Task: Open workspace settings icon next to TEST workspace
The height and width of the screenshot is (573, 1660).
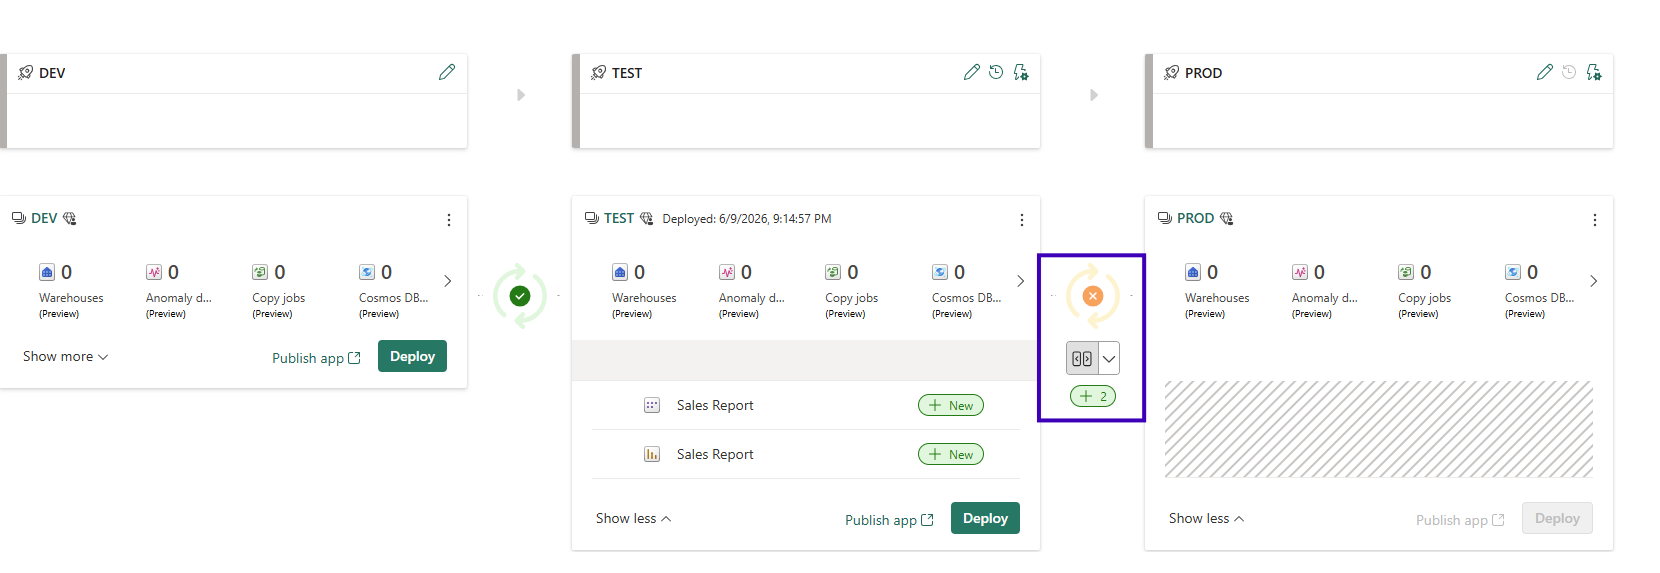Action: 647,218
